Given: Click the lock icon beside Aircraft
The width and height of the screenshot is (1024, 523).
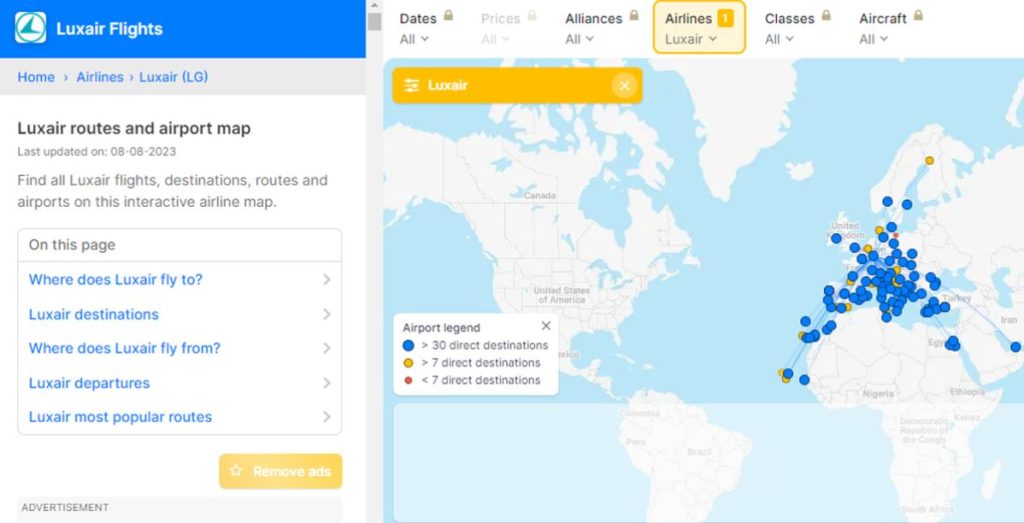Looking at the screenshot, I should coord(918,15).
